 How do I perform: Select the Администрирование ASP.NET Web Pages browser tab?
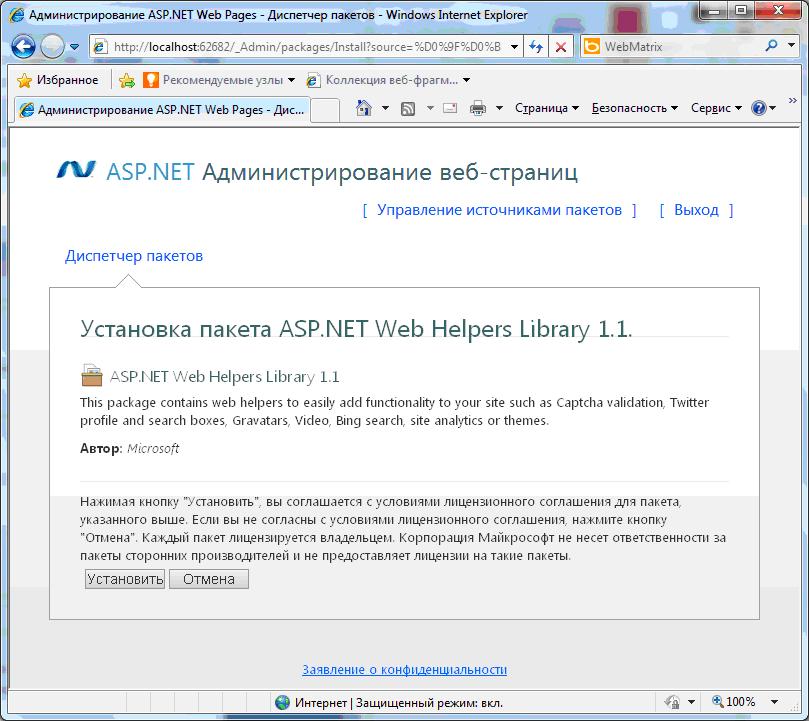pyautogui.click(x=160, y=110)
